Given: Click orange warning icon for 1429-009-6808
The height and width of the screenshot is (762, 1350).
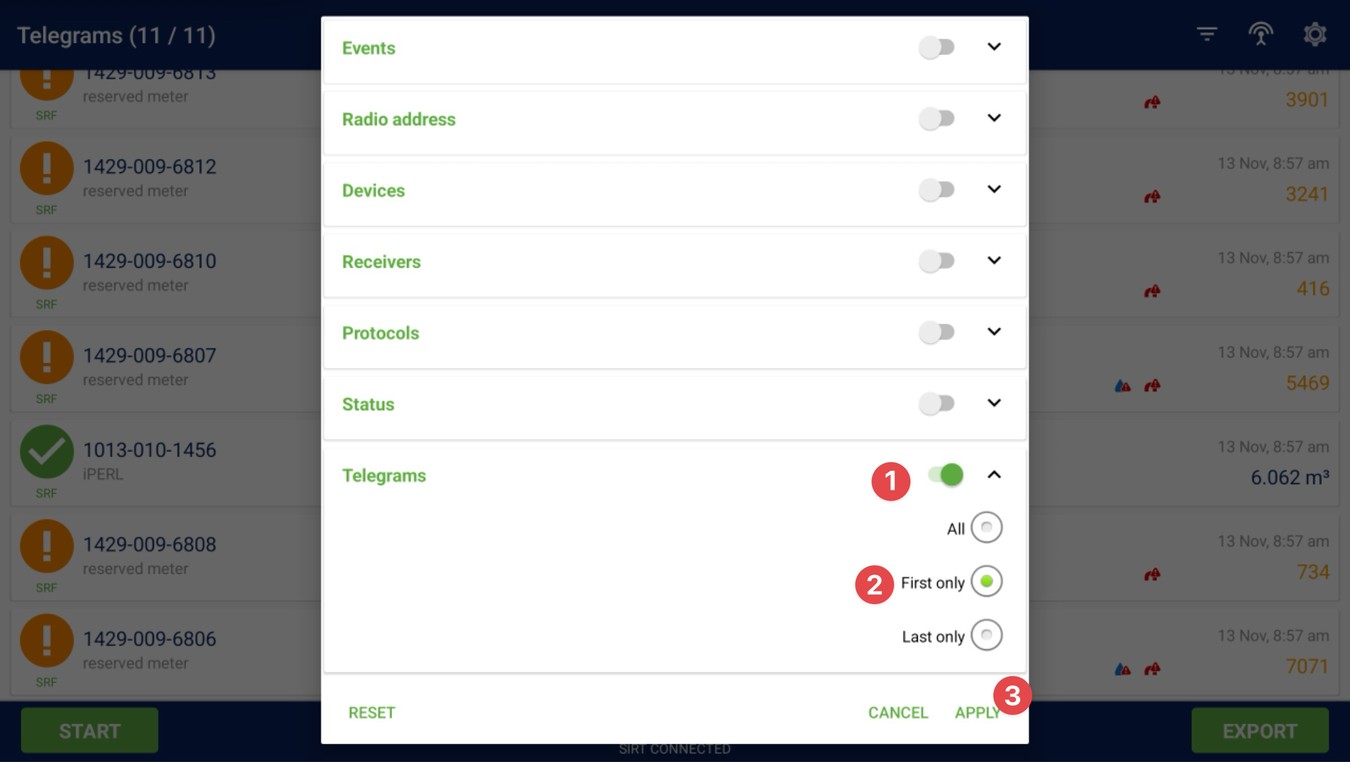Looking at the screenshot, I should click(47, 546).
